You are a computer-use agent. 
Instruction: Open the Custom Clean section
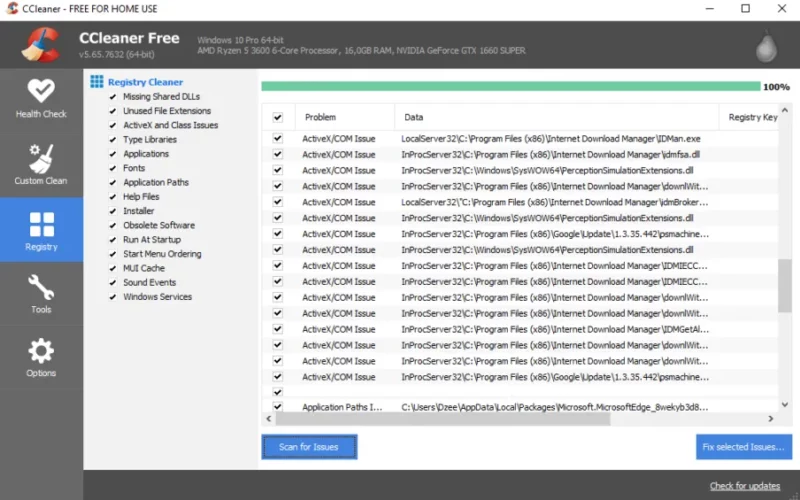click(41, 164)
